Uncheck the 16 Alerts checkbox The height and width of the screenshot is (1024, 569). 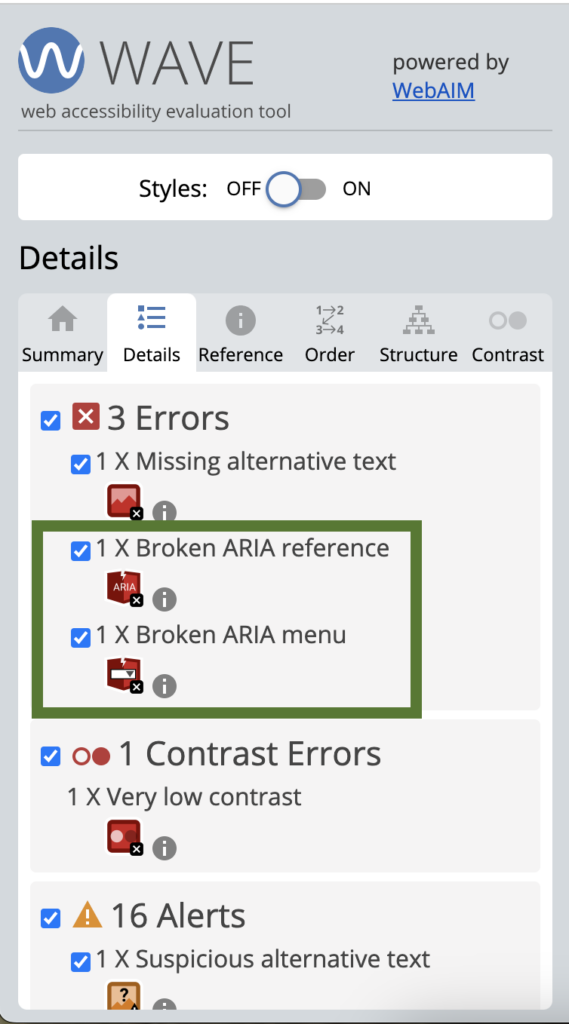click(x=50, y=918)
